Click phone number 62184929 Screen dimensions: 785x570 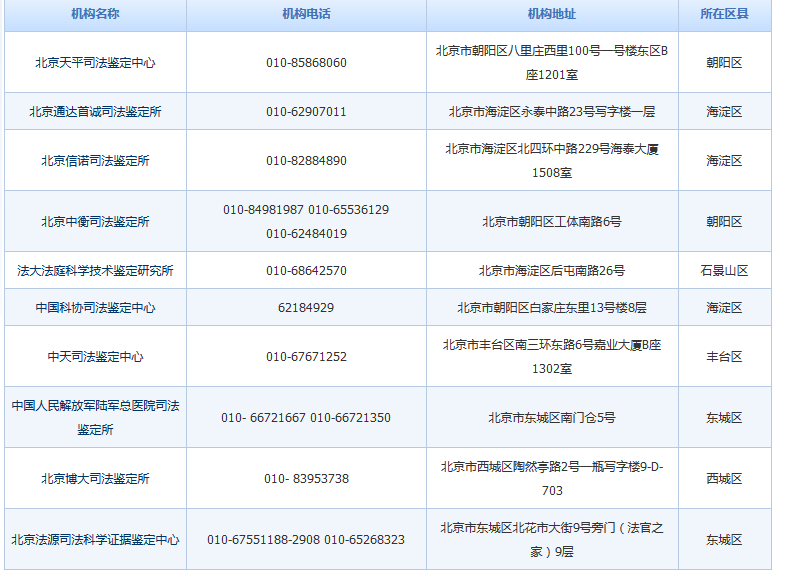(x=306, y=308)
